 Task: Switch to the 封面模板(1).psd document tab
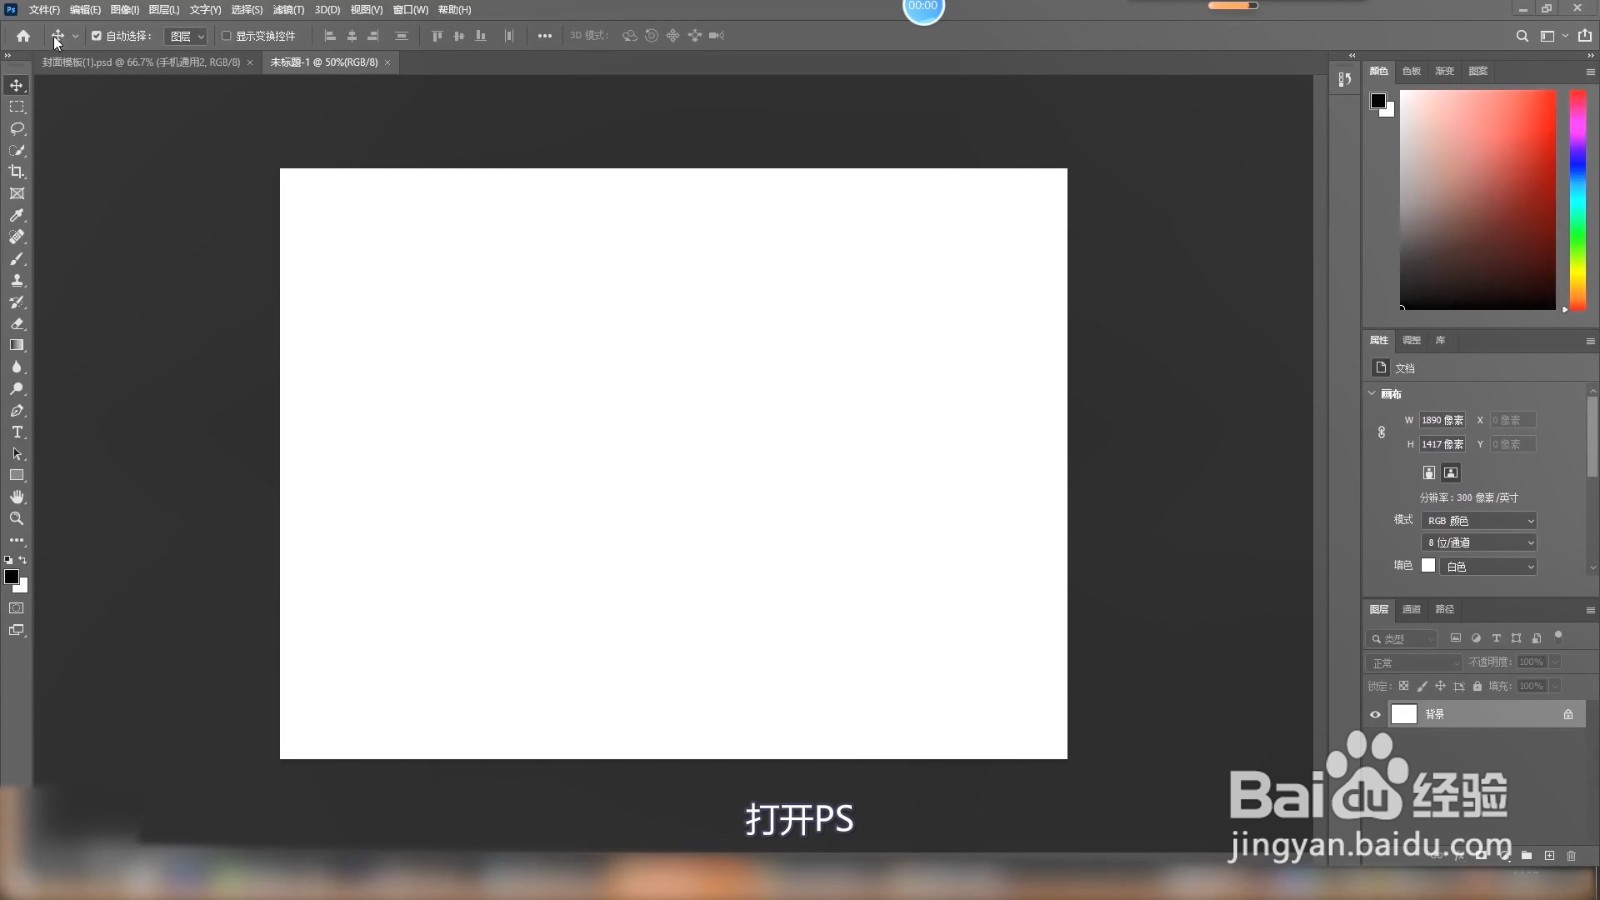click(141, 62)
